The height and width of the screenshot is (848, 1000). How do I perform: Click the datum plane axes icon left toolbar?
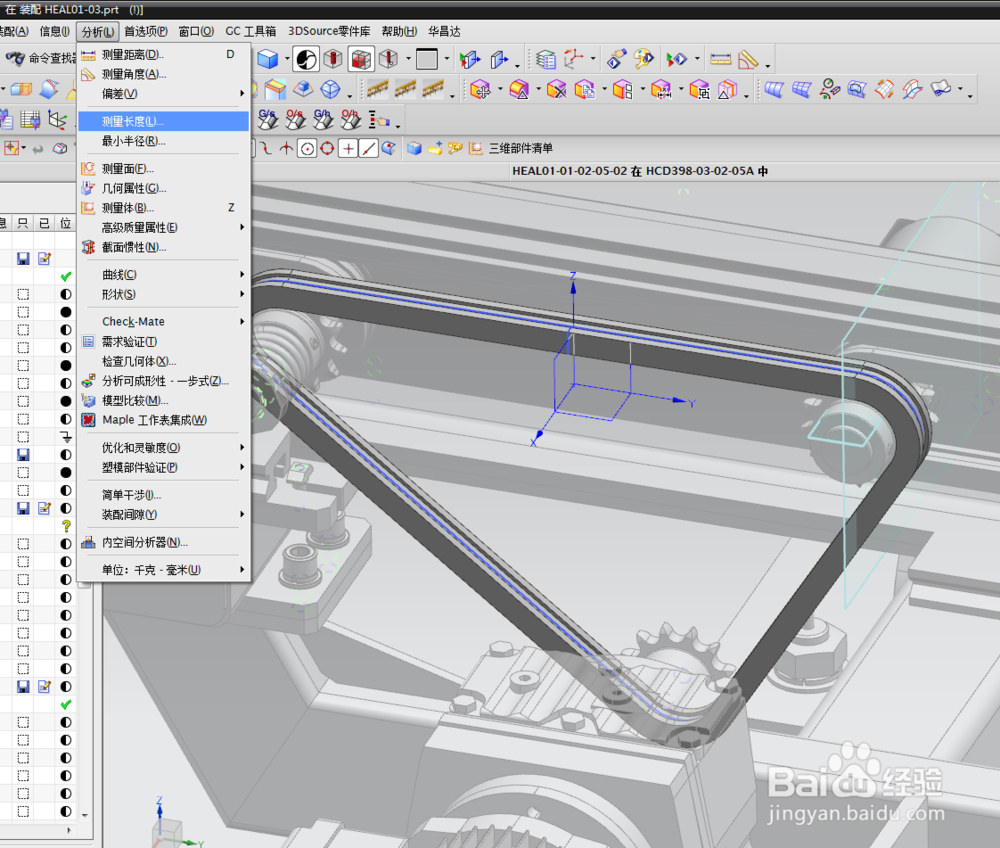[x=57, y=119]
